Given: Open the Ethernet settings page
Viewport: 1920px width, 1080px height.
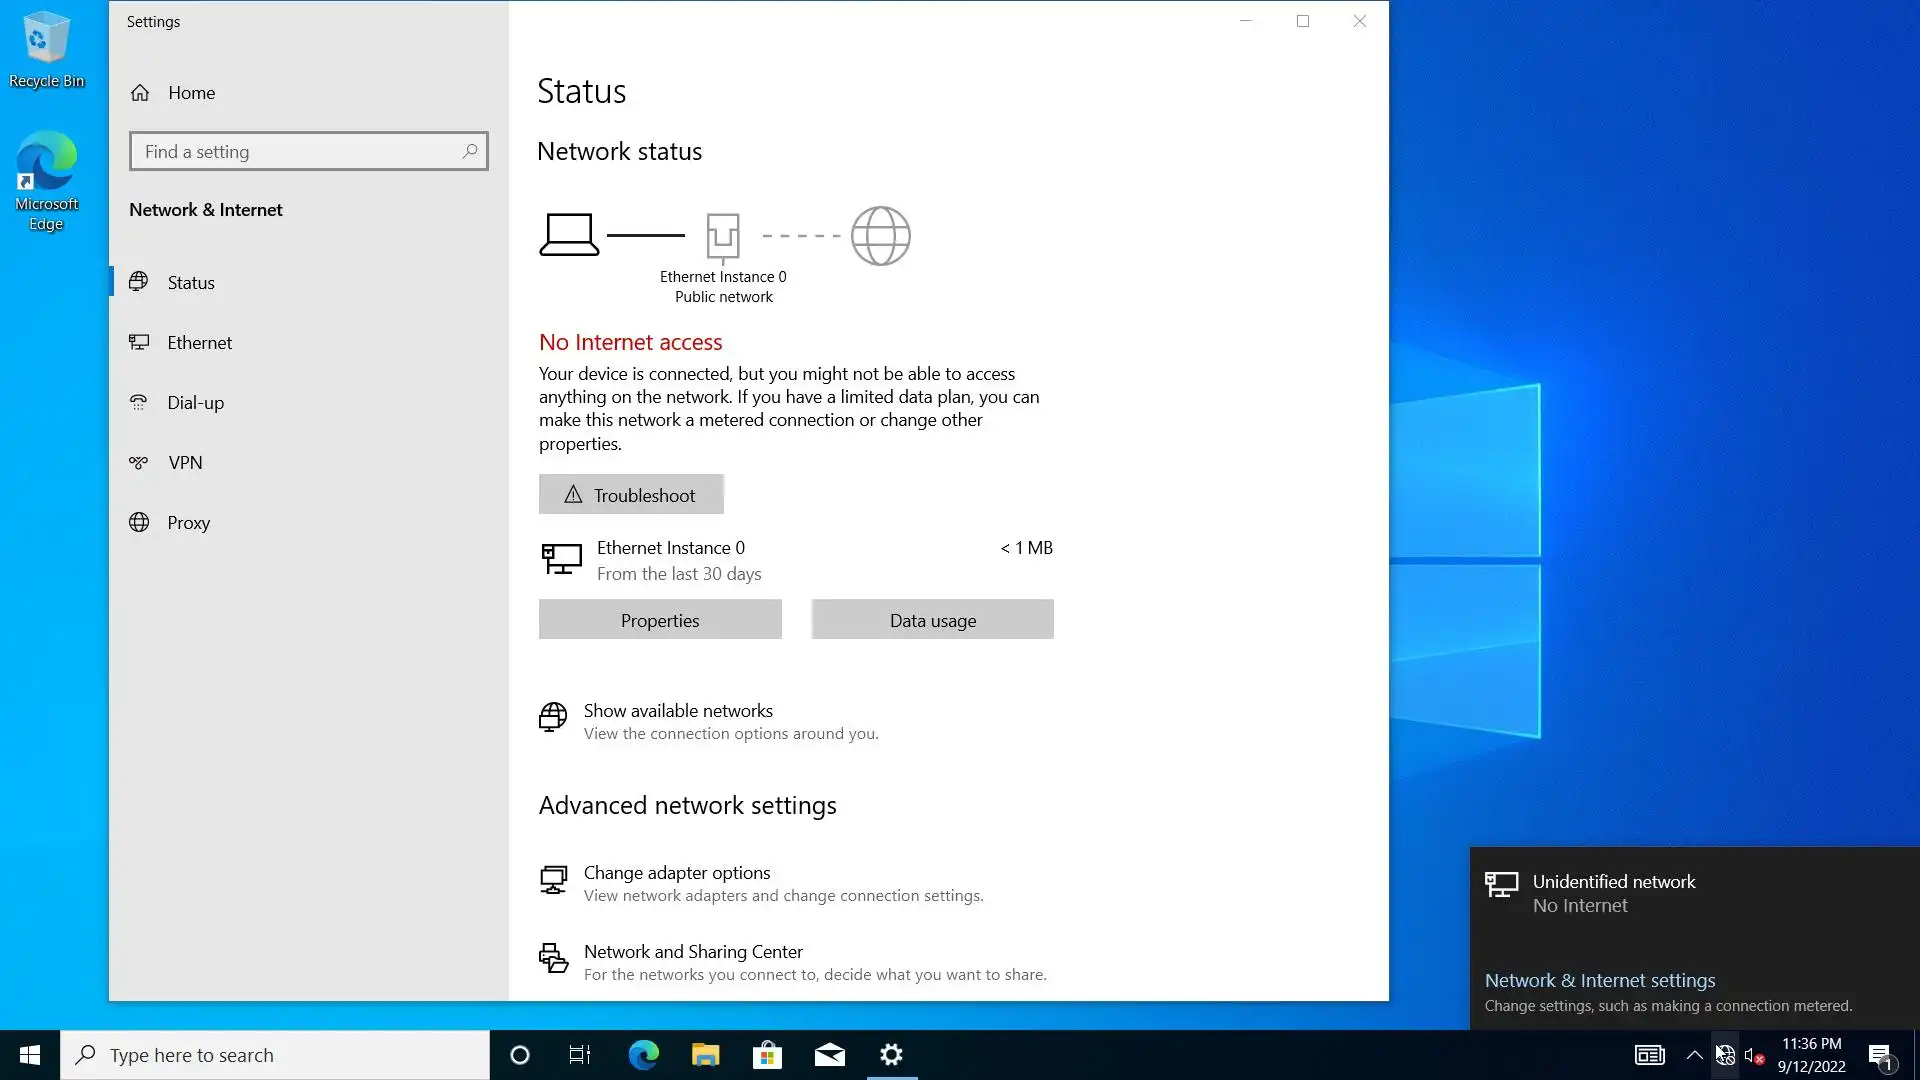Looking at the screenshot, I should (x=199, y=343).
